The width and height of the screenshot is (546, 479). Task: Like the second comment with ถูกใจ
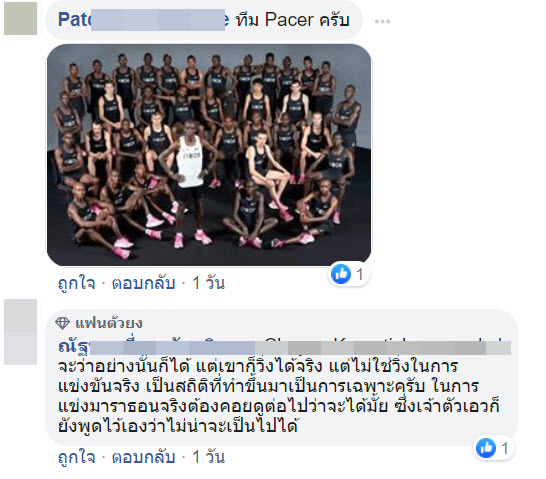[x=77, y=457]
